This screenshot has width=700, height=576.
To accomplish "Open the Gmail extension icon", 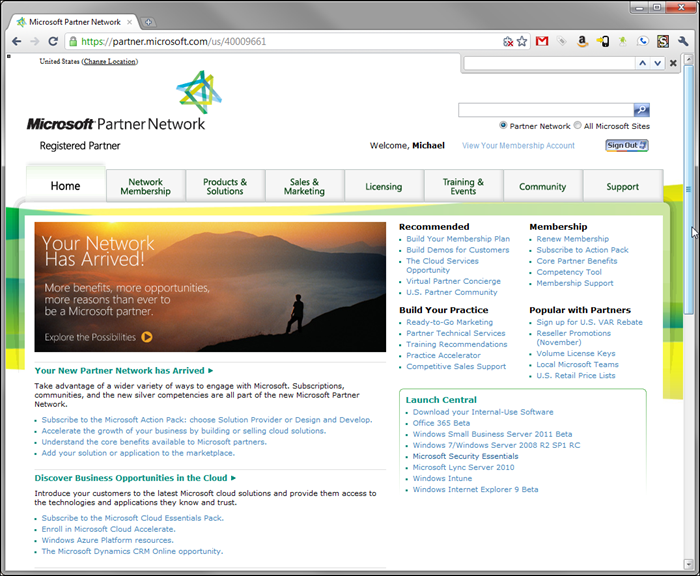I will point(542,42).
